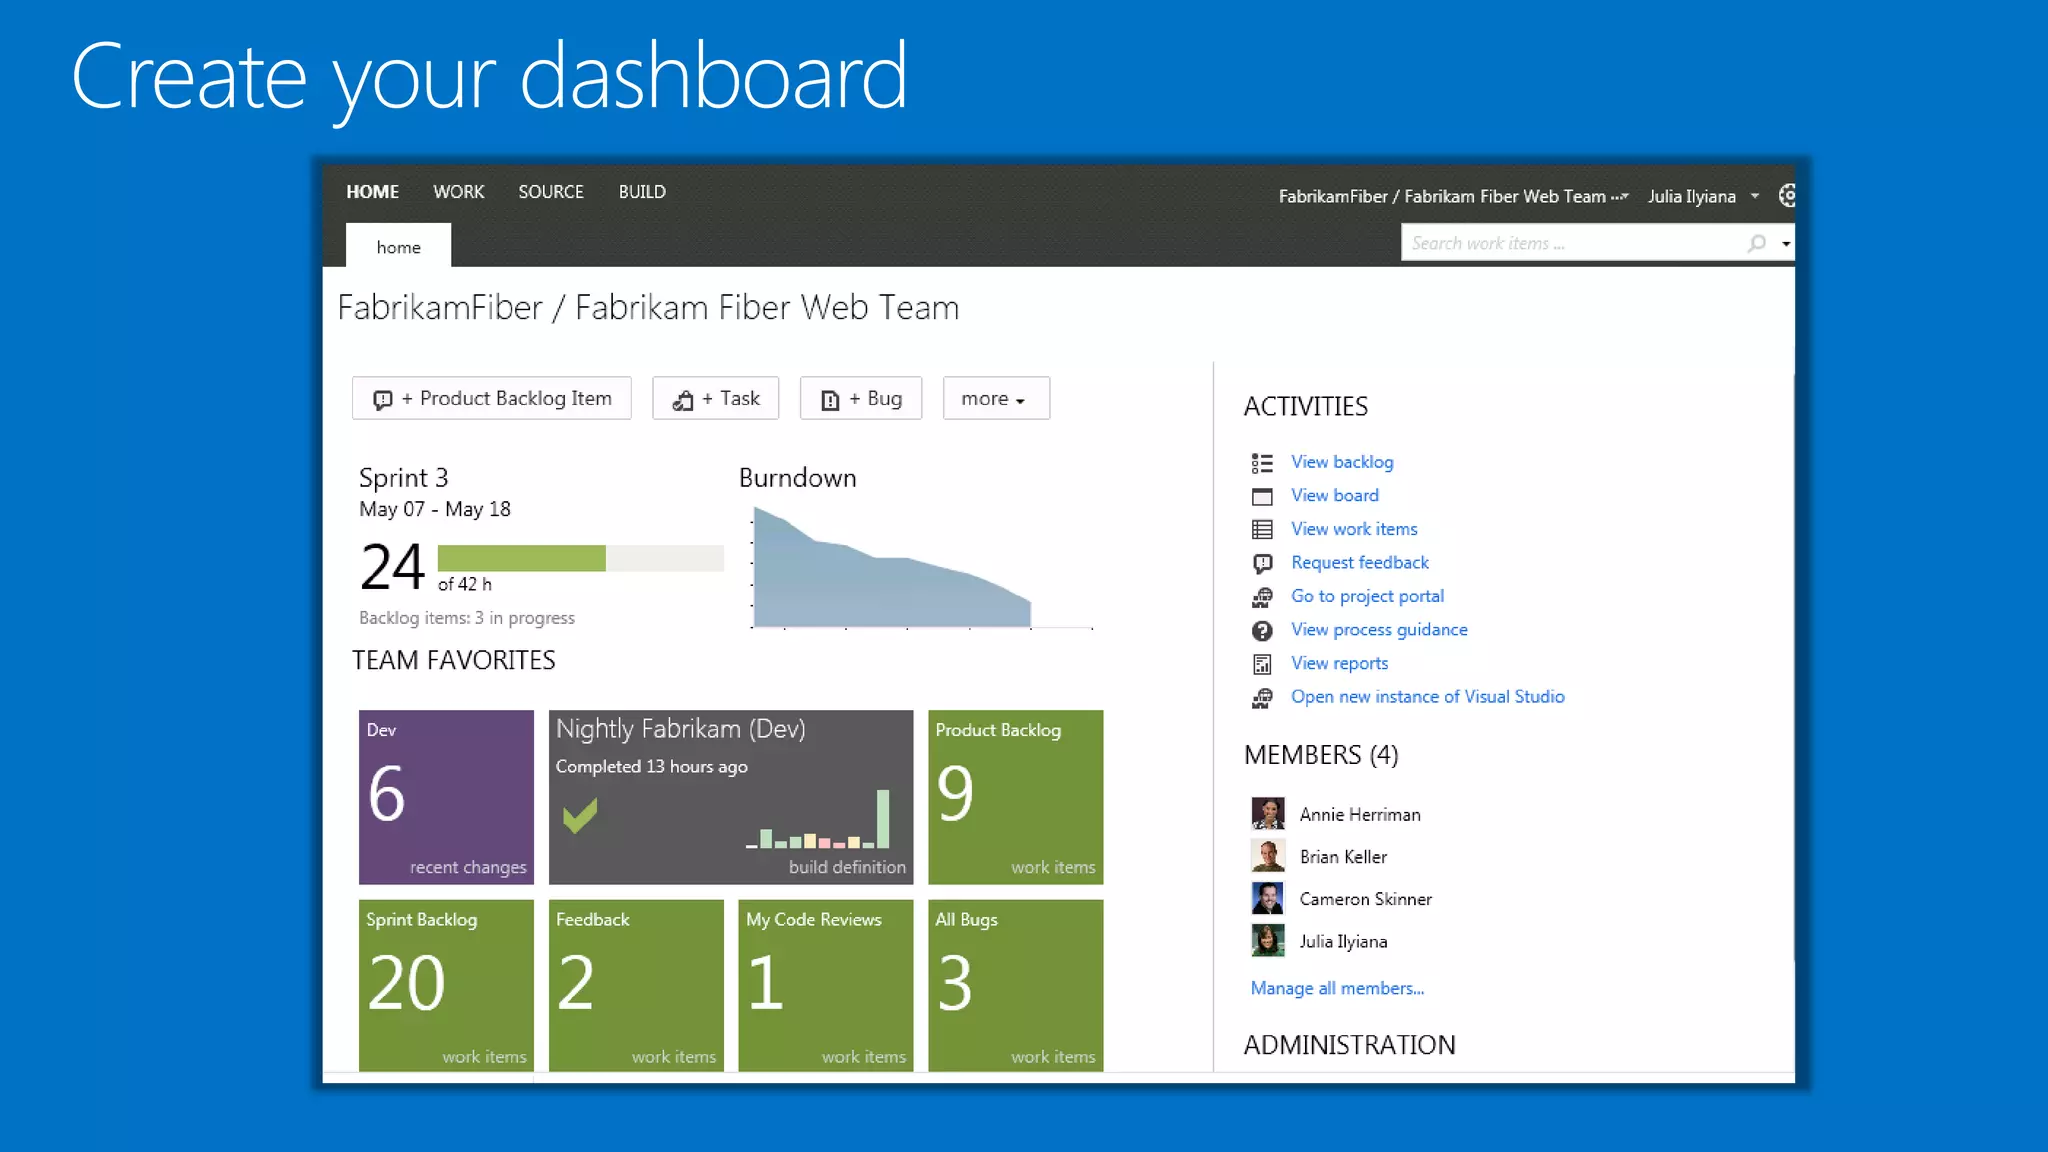Click the process guidance question mark icon
Viewport: 2048px width, 1152px height.
[x=1262, y=631]
